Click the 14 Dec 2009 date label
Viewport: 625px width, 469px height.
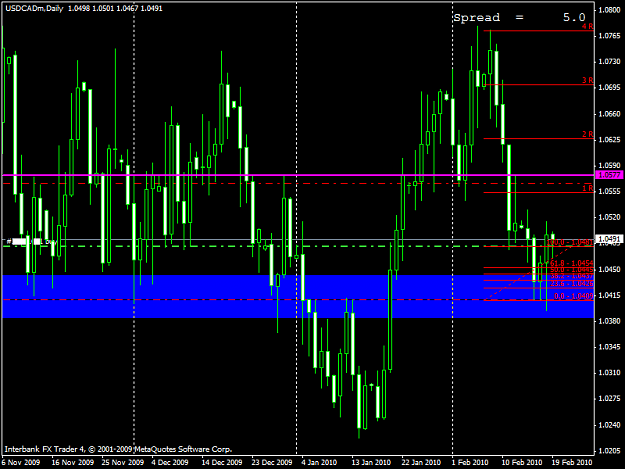tap(222, 462)
